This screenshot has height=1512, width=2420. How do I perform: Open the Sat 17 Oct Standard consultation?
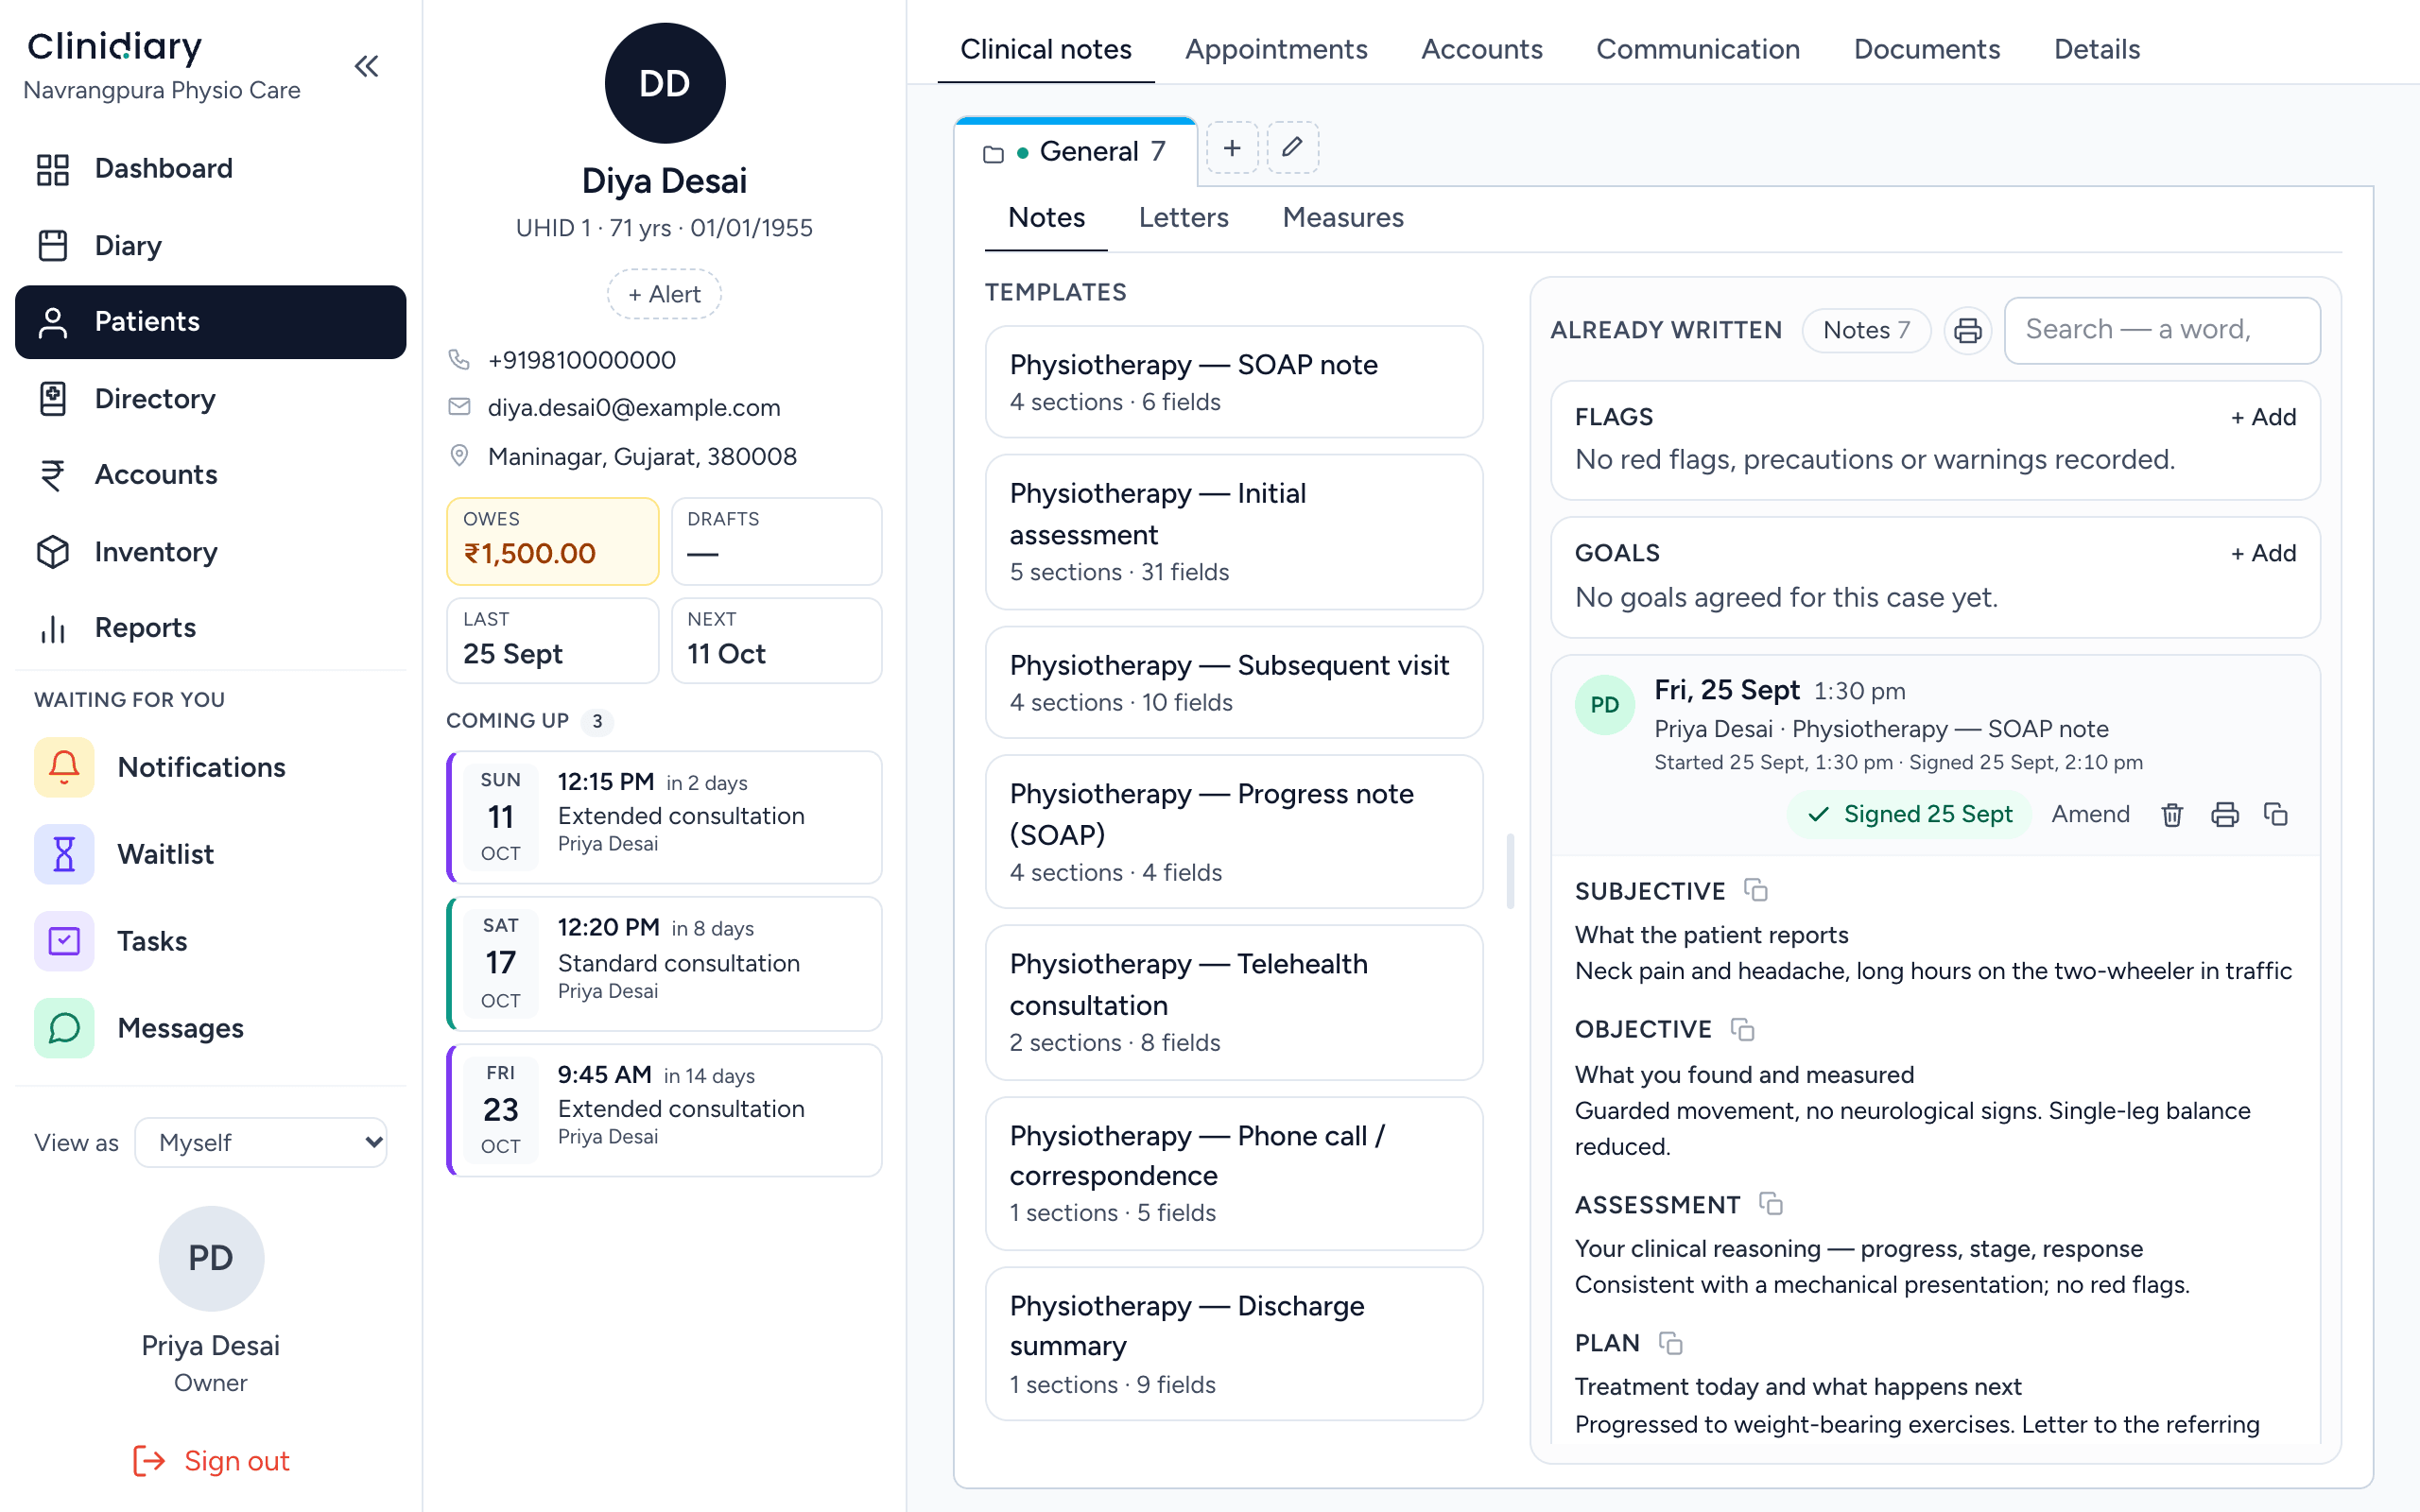(665, 963)
